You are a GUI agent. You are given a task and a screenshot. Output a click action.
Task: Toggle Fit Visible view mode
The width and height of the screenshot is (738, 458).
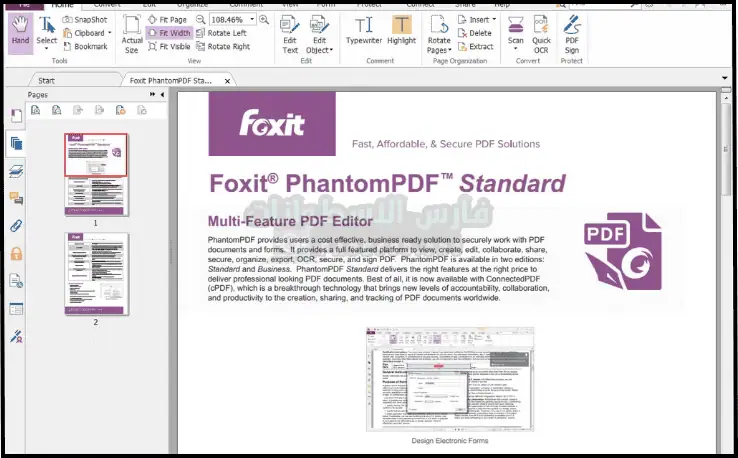(168, 46)
